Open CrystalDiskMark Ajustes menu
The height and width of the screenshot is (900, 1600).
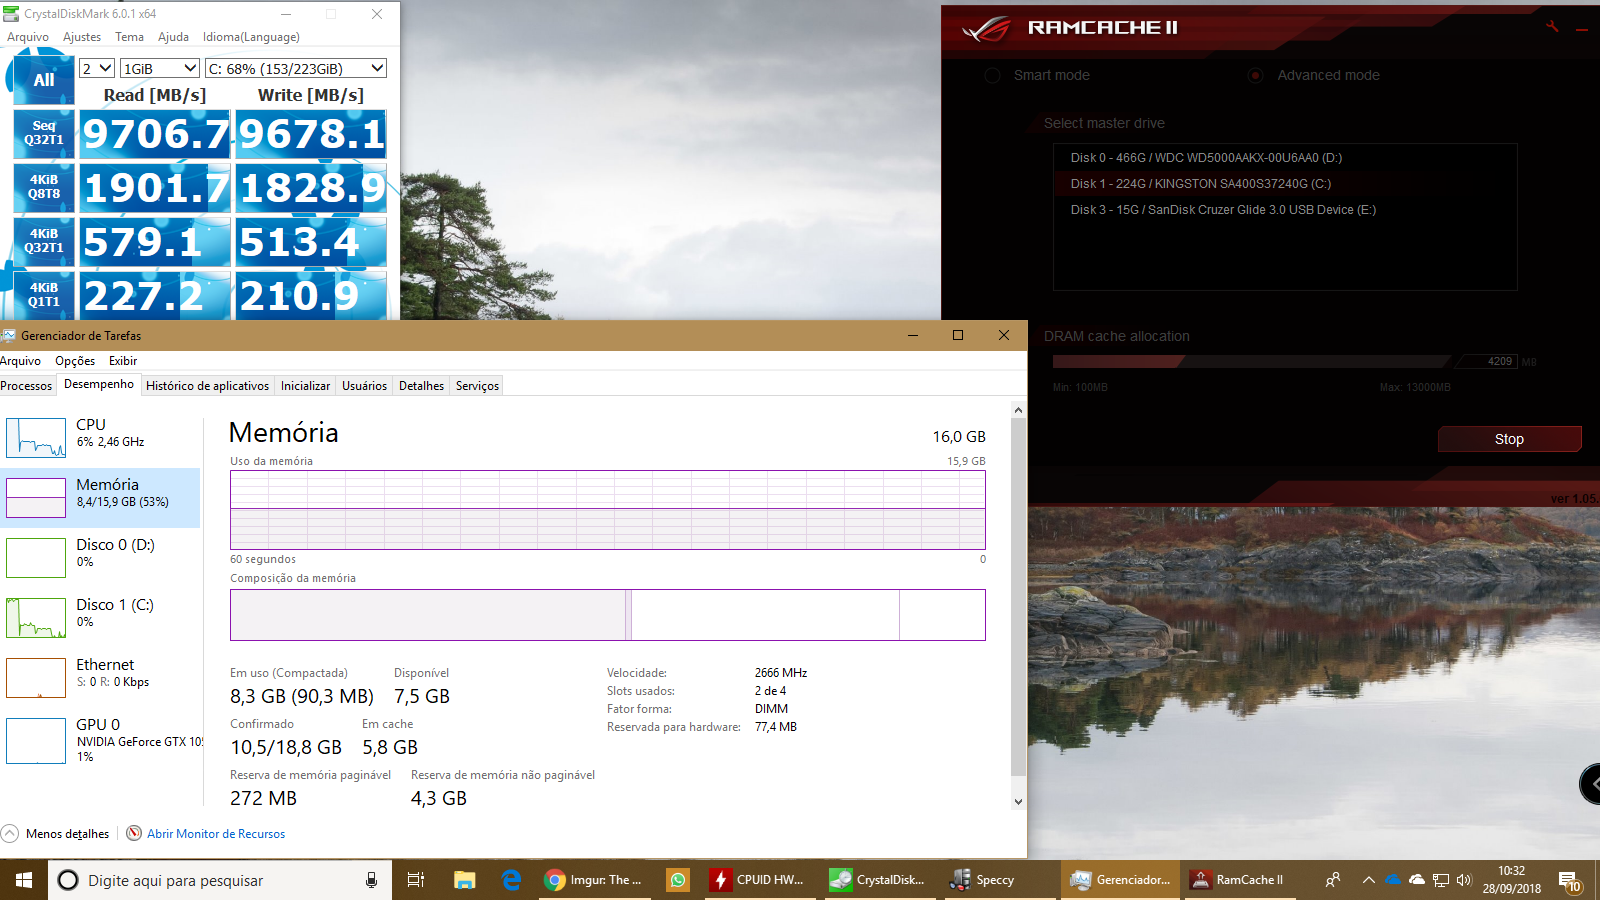click(82, 37)
